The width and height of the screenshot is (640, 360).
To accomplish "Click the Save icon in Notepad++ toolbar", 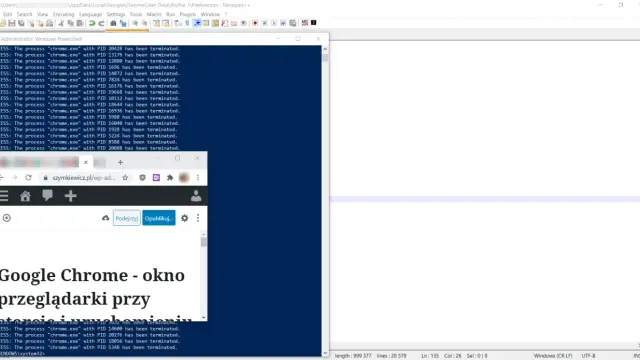I will pos(11,23).
